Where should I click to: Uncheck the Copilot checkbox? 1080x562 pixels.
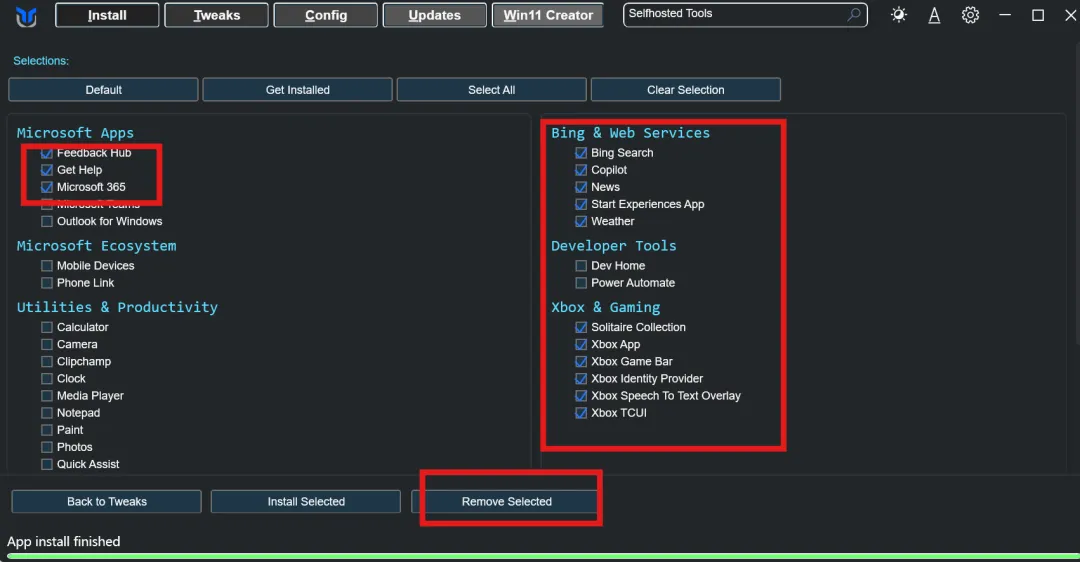[581, 169]
